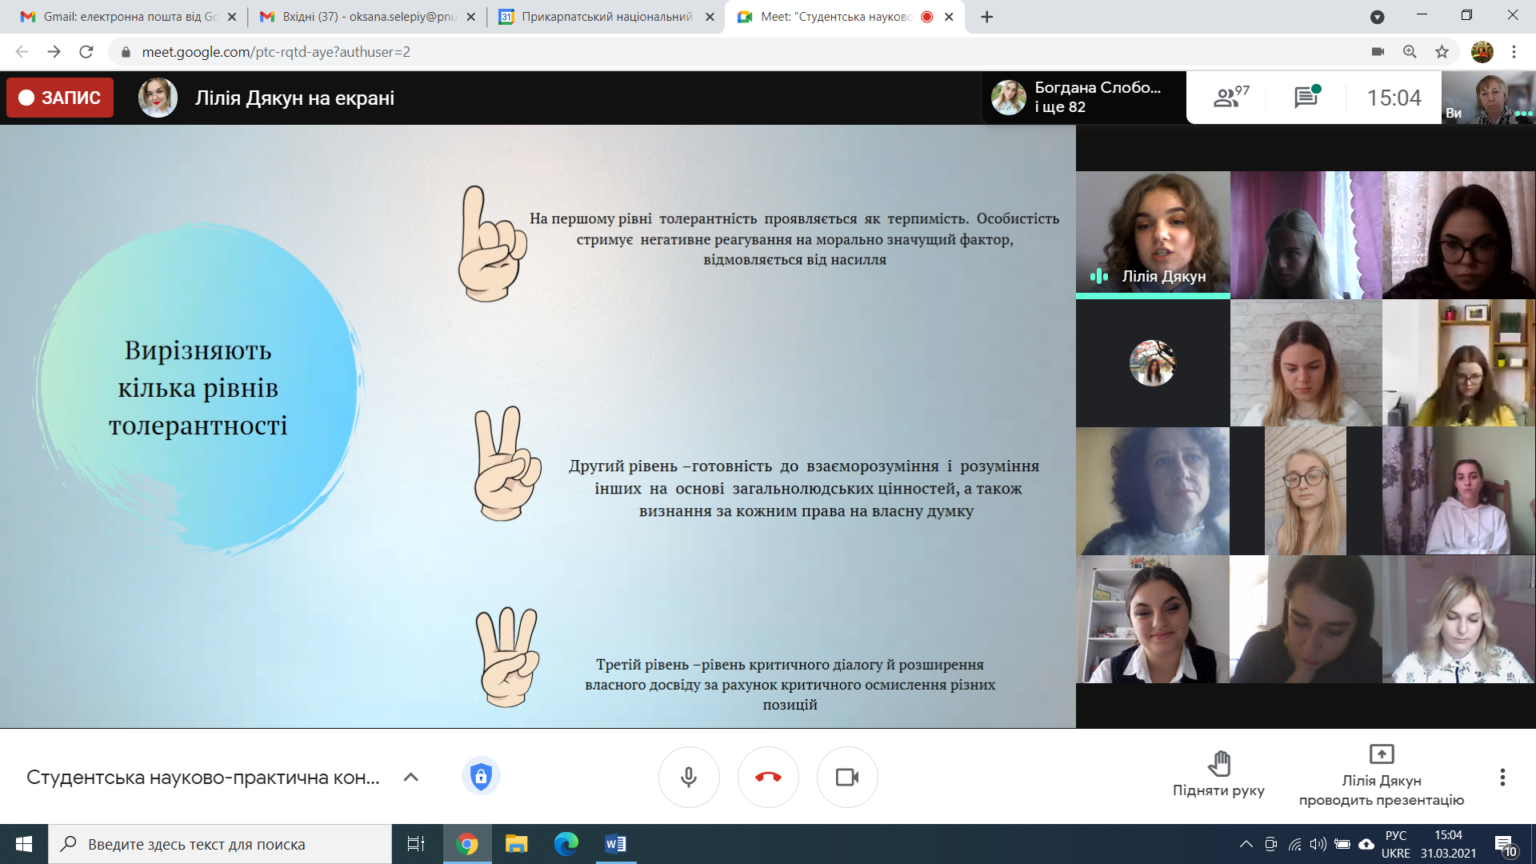Click the ЗАПИС recording button

[60, 98]
